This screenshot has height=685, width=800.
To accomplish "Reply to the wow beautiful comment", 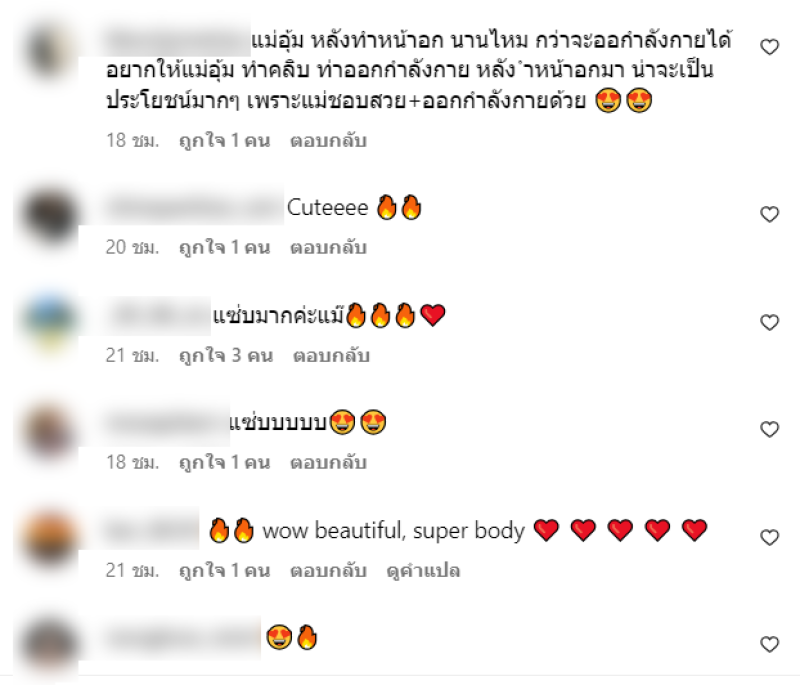I will 328,570.
